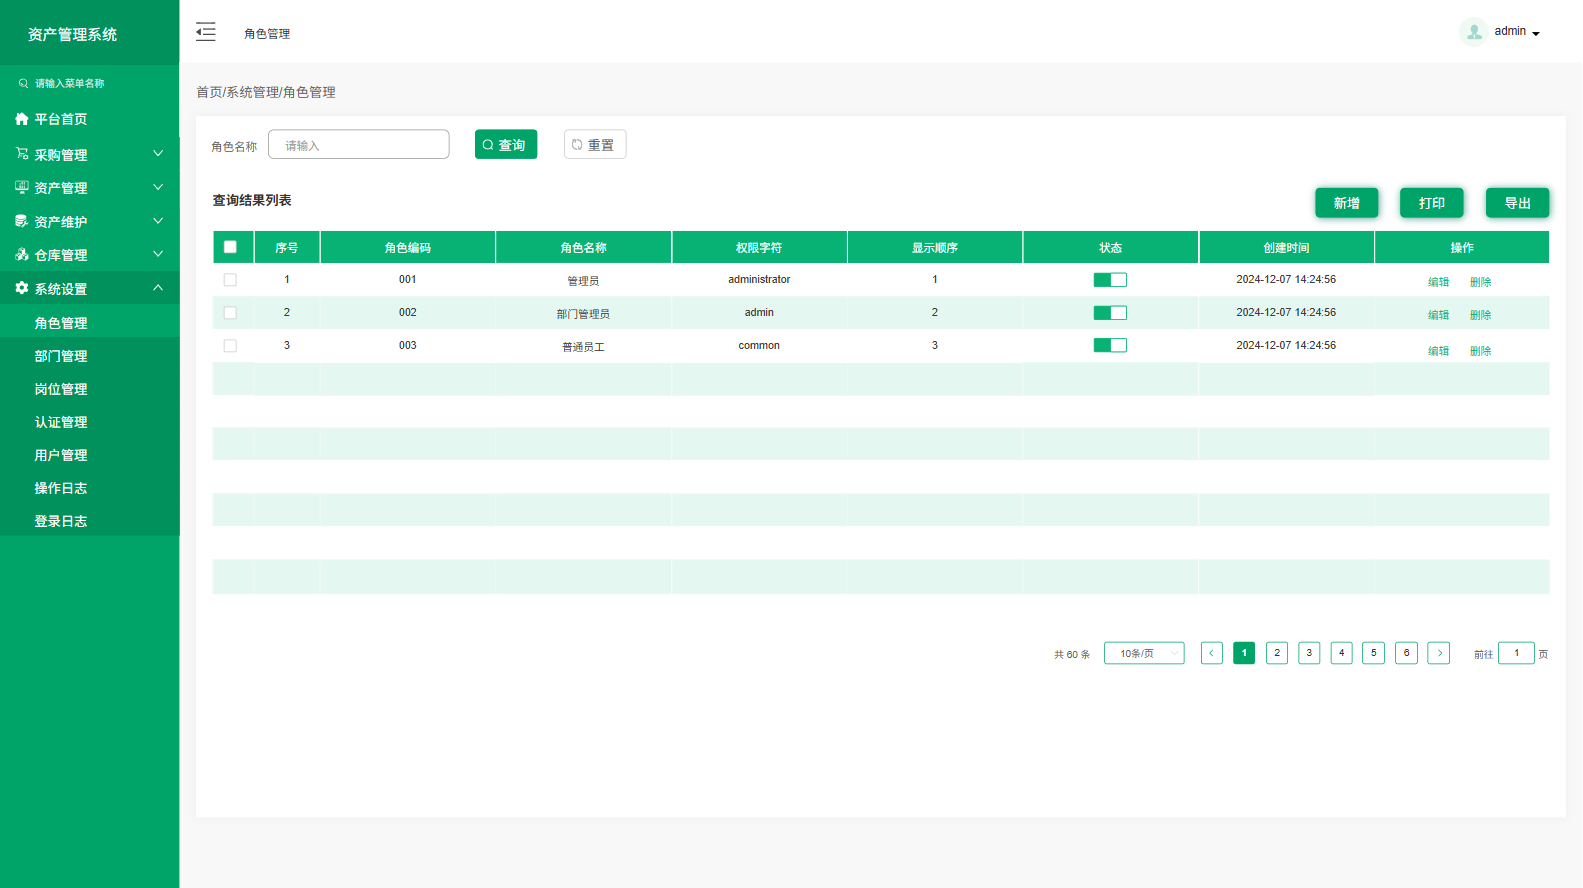This screenshot has height=888, width=1583.
Task: Click the sidebar collapse menu icon
Action: [x=205, y=32]
